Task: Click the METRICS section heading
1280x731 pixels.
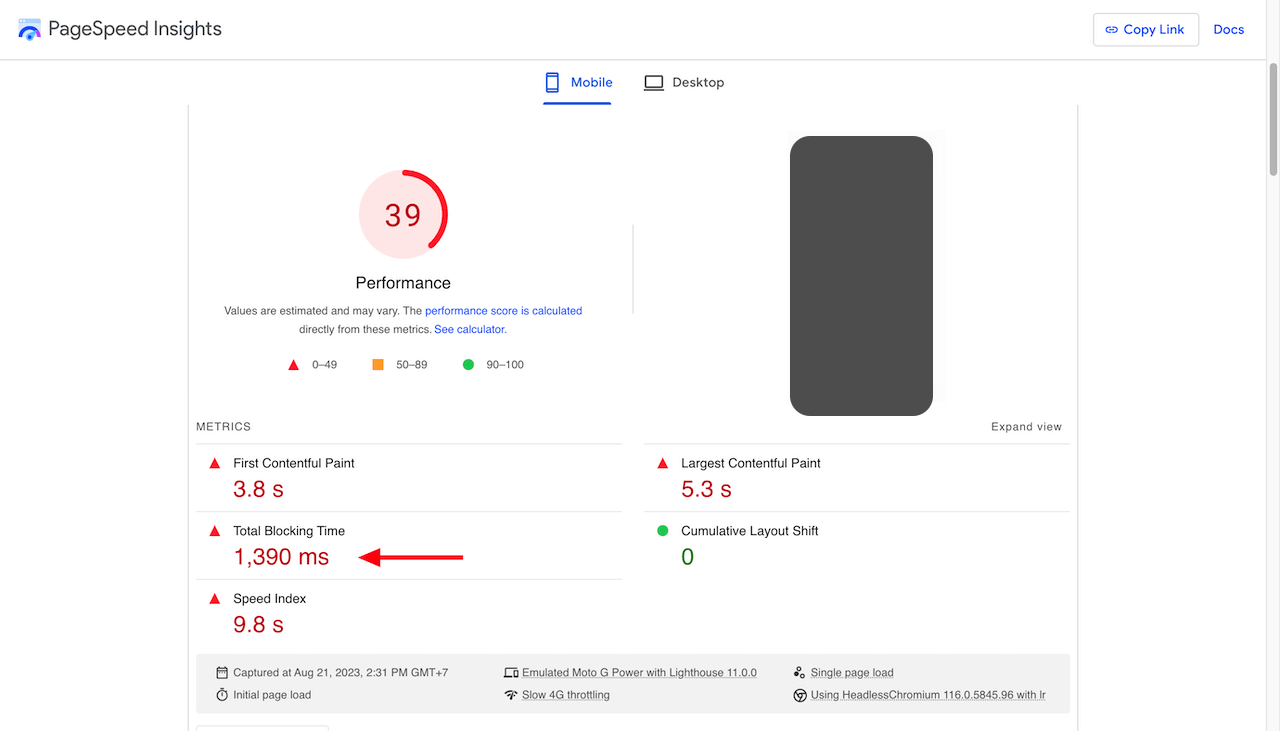Action: [224, 427]
